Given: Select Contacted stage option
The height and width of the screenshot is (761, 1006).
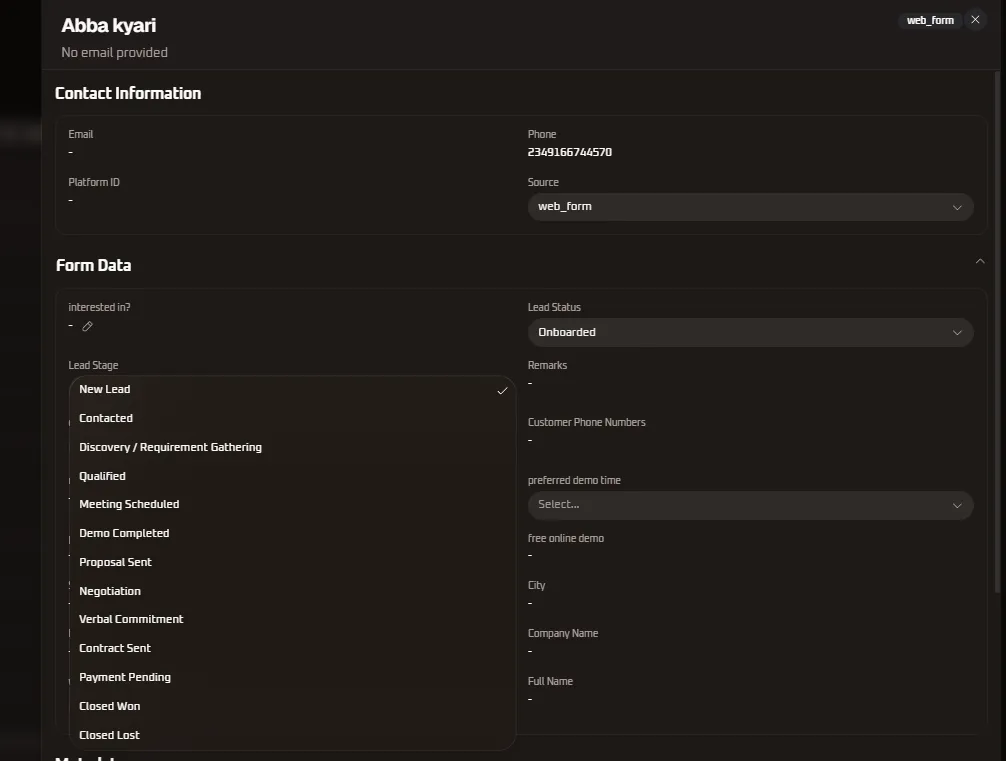Looking at the screenshot, I should pyautogui.click(x=293, y=418).
